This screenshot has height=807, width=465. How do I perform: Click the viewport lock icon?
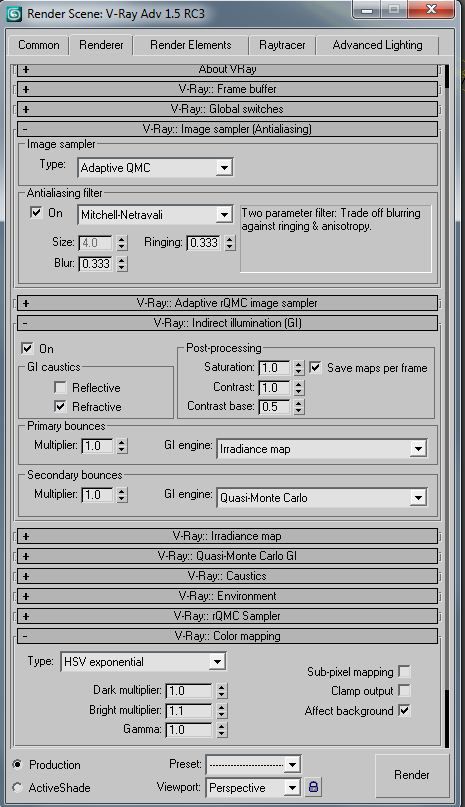point(314,786)
